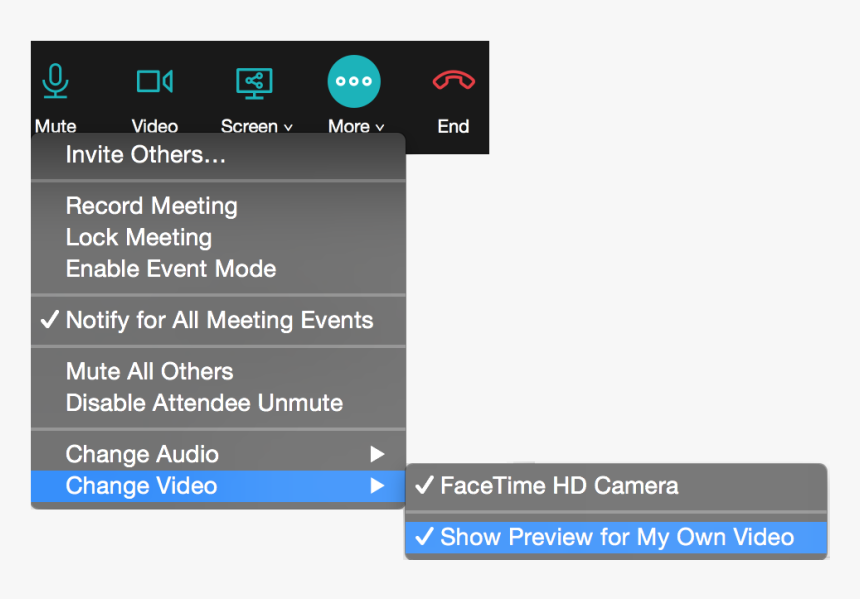Select Enable Event Mode
860x599 pixels.
[x=171, y=269]
